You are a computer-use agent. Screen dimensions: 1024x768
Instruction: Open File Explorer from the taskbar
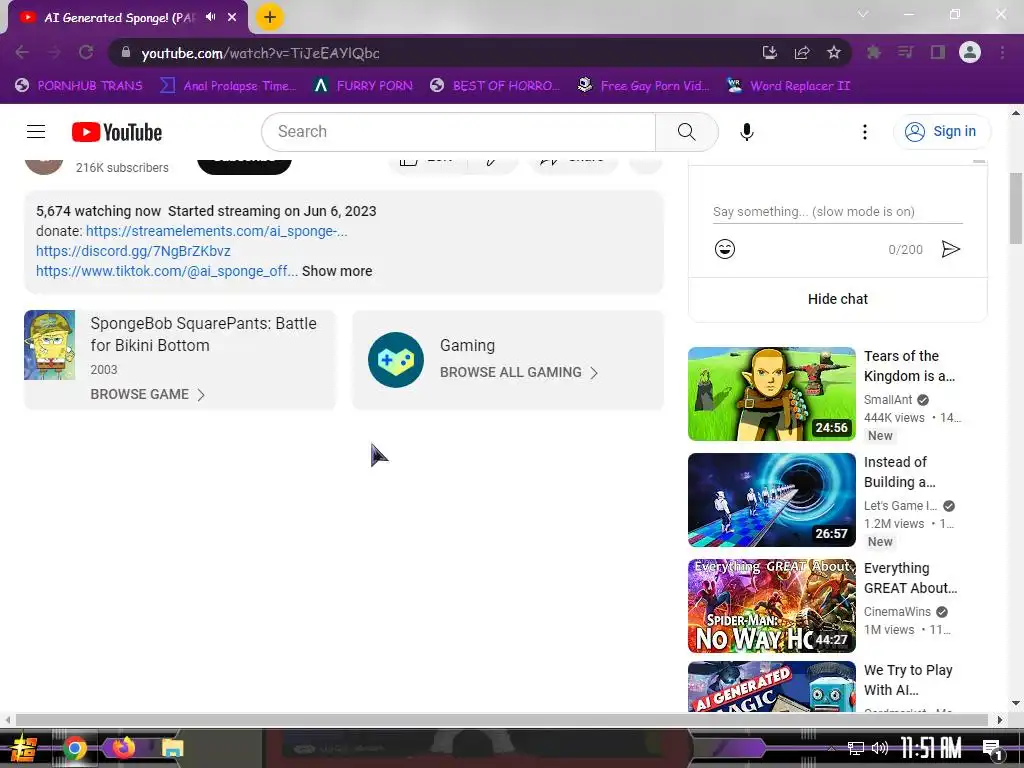[x=172, y=748]
